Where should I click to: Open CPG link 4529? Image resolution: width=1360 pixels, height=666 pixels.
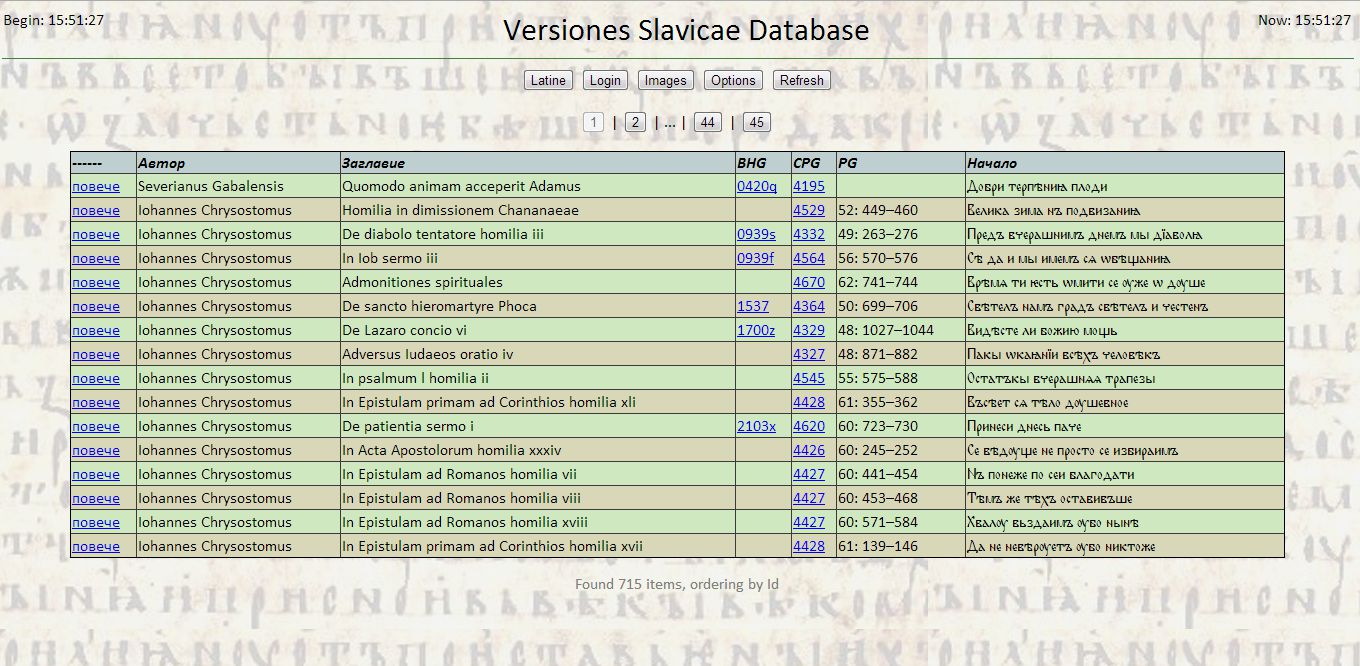[809, 210]
